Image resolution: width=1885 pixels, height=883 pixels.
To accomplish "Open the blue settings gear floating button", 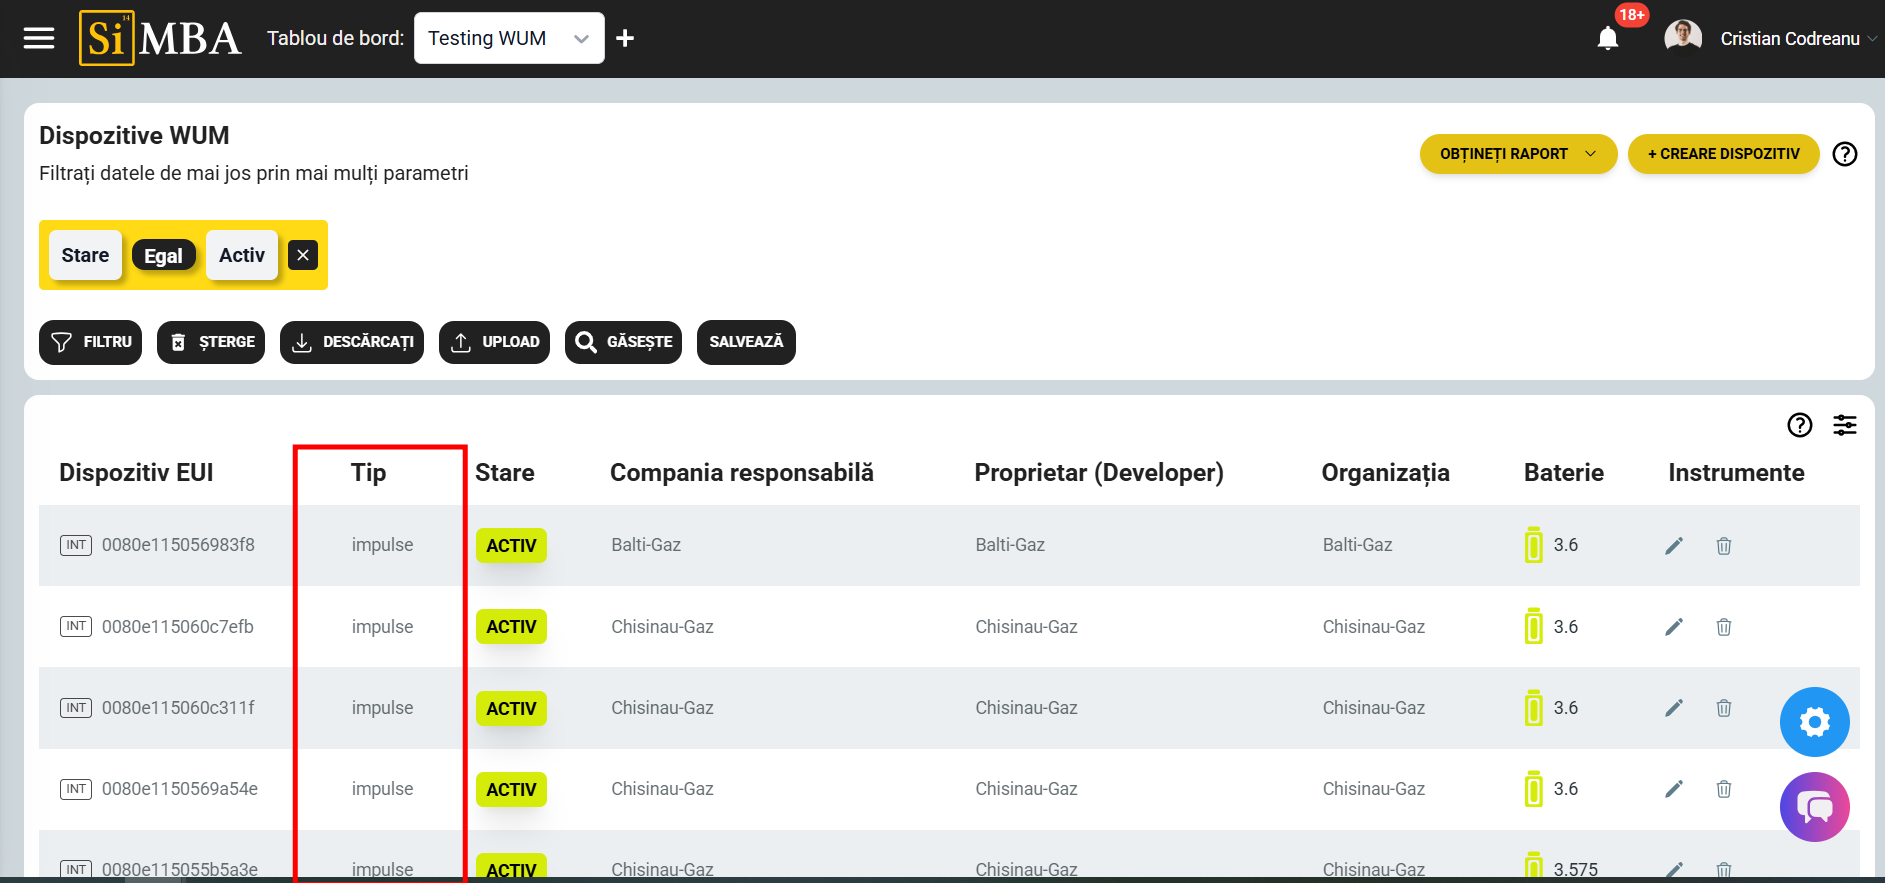I will pyautogui.click(x=1814, y=721).
